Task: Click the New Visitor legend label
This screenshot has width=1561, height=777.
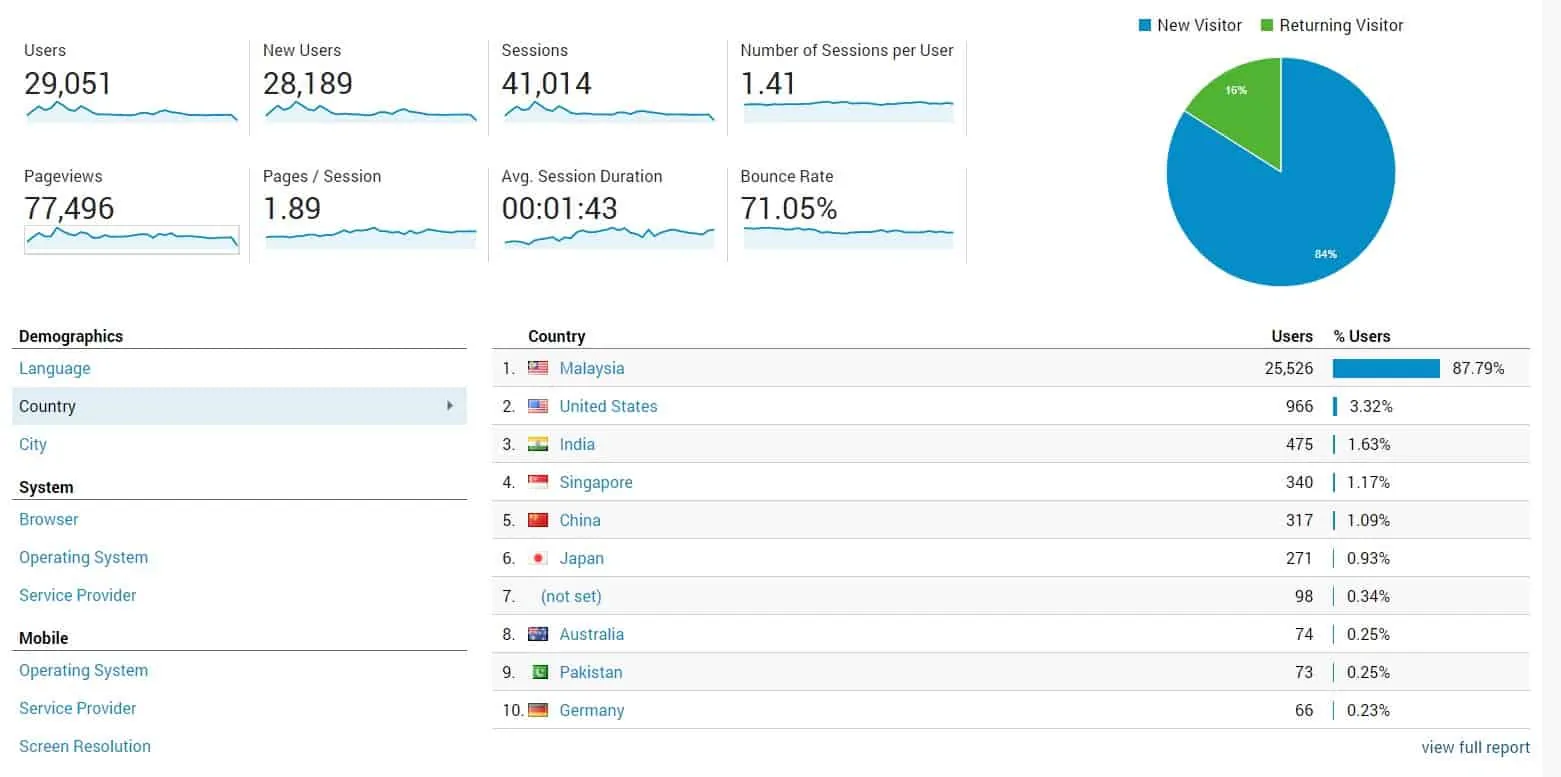Action: (1199, 25)
